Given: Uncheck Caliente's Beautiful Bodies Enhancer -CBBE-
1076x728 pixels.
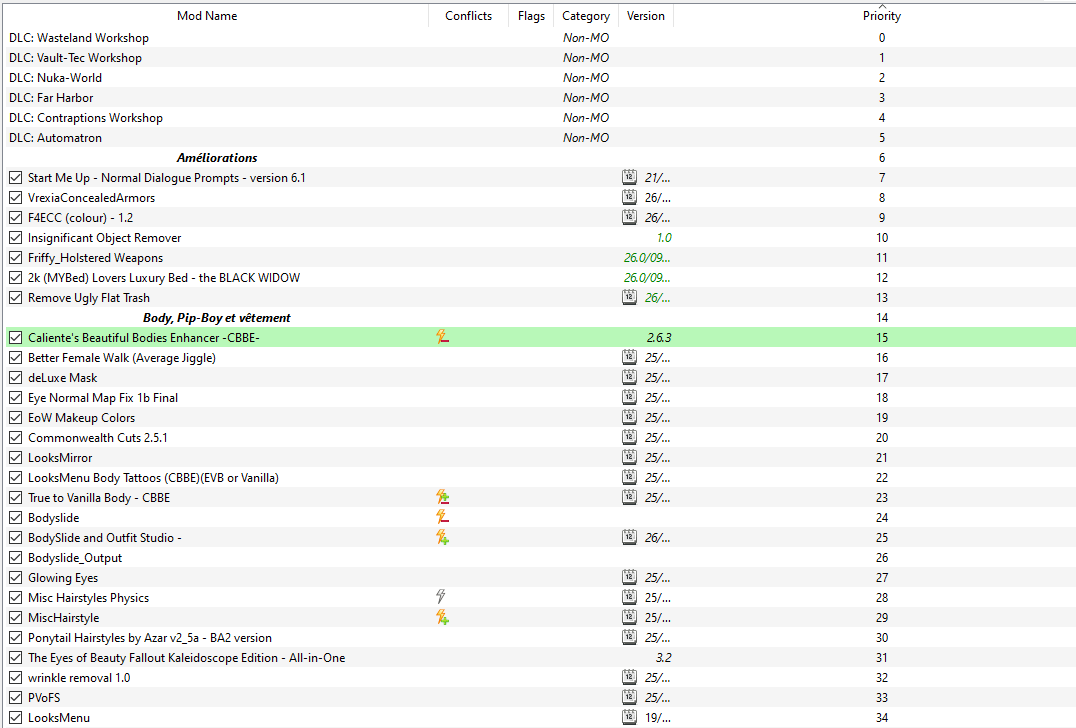Looking at the screenshot, I should pyautogui.click(x=16, y=338).
